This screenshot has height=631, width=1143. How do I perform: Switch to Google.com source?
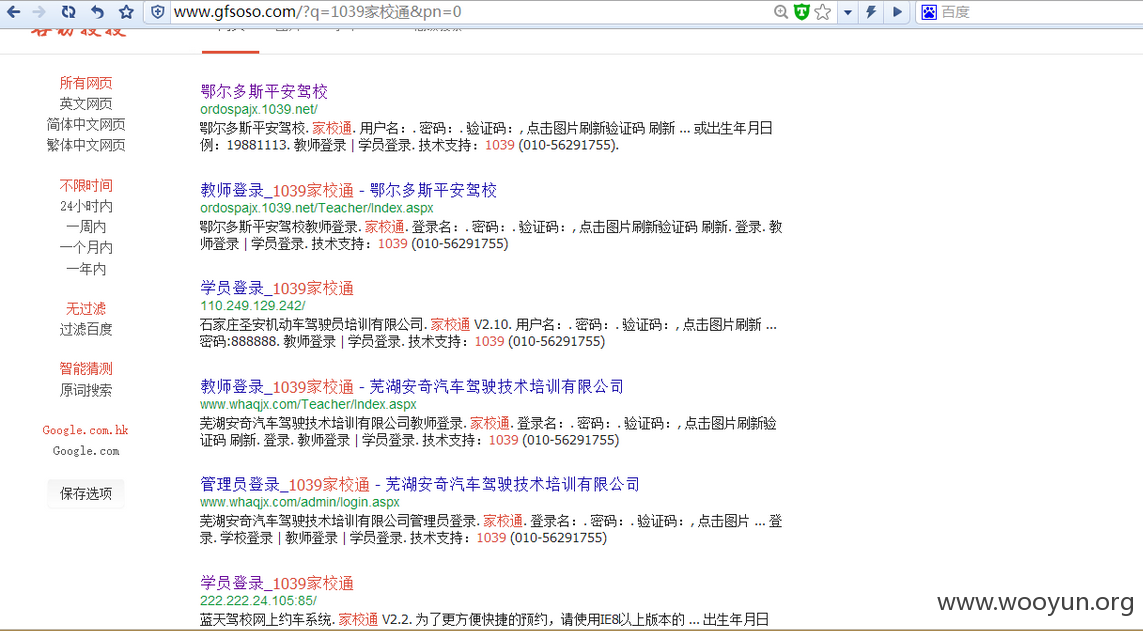[86, 451]
